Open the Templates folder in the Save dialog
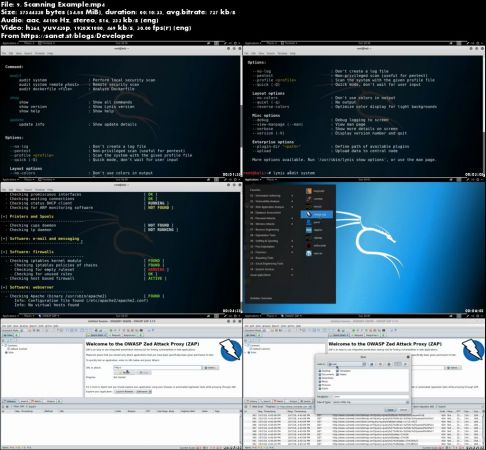This screenshot has width=486, height=450. tap(343, 371)
